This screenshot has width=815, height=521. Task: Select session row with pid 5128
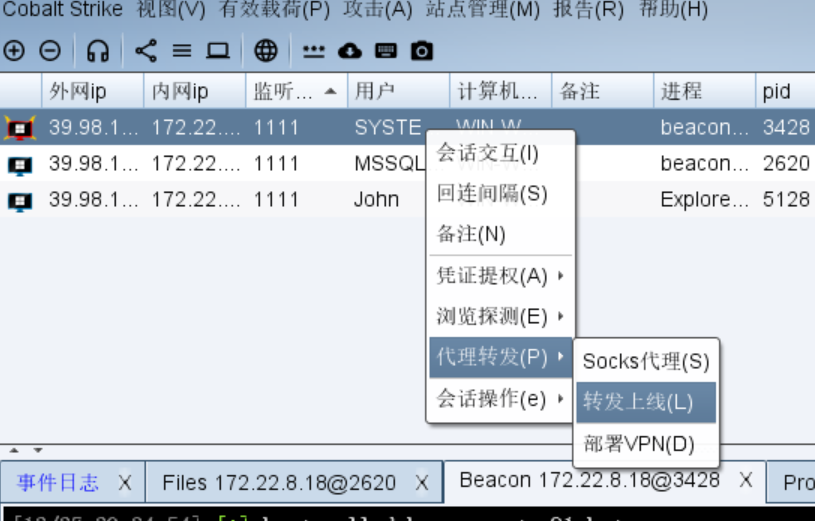tap(408, 200)
